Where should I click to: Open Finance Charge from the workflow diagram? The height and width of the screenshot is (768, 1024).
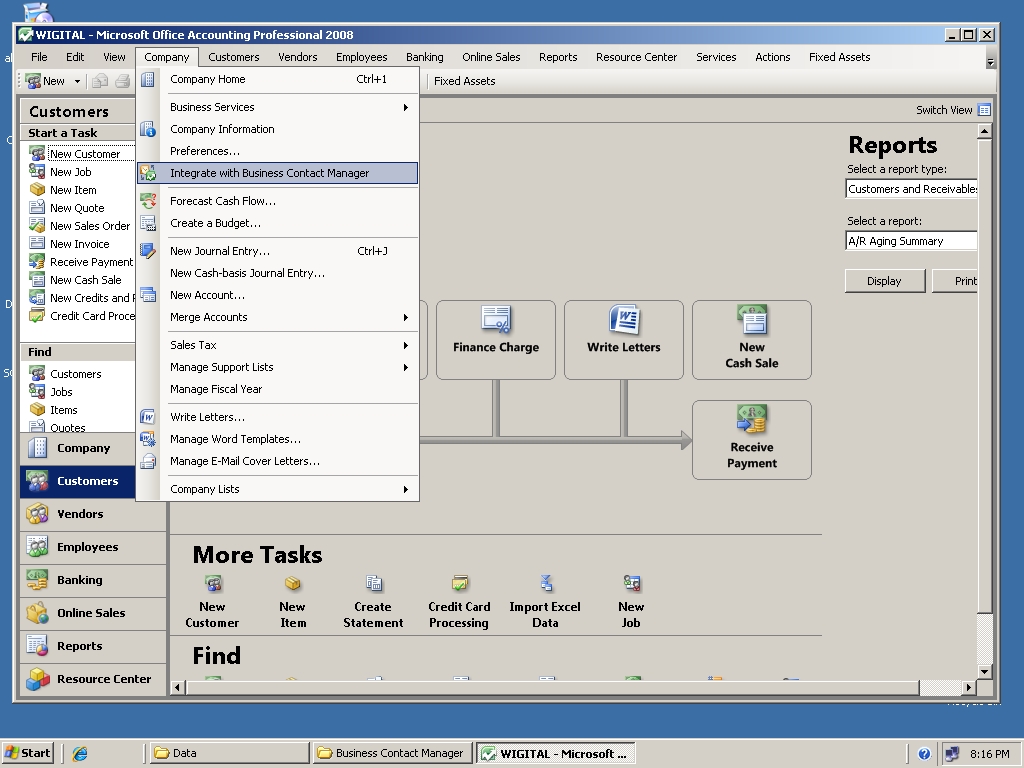[x=496, y=340]
